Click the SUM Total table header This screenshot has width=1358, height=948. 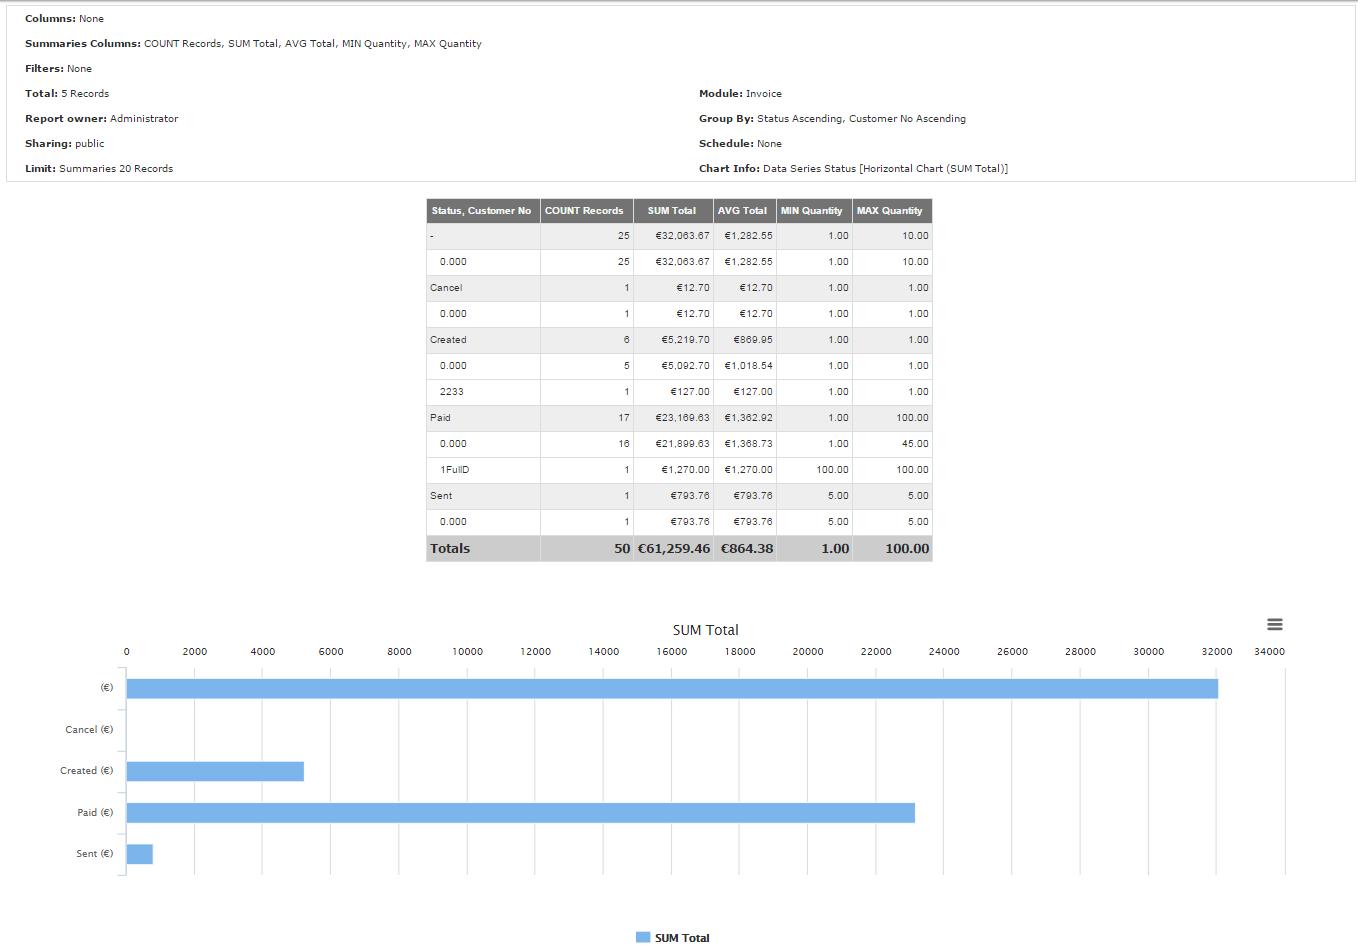[672, 211]
